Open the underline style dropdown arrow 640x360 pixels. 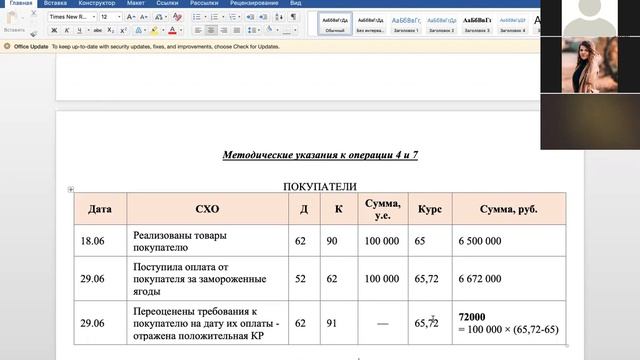tap(88, 30)
